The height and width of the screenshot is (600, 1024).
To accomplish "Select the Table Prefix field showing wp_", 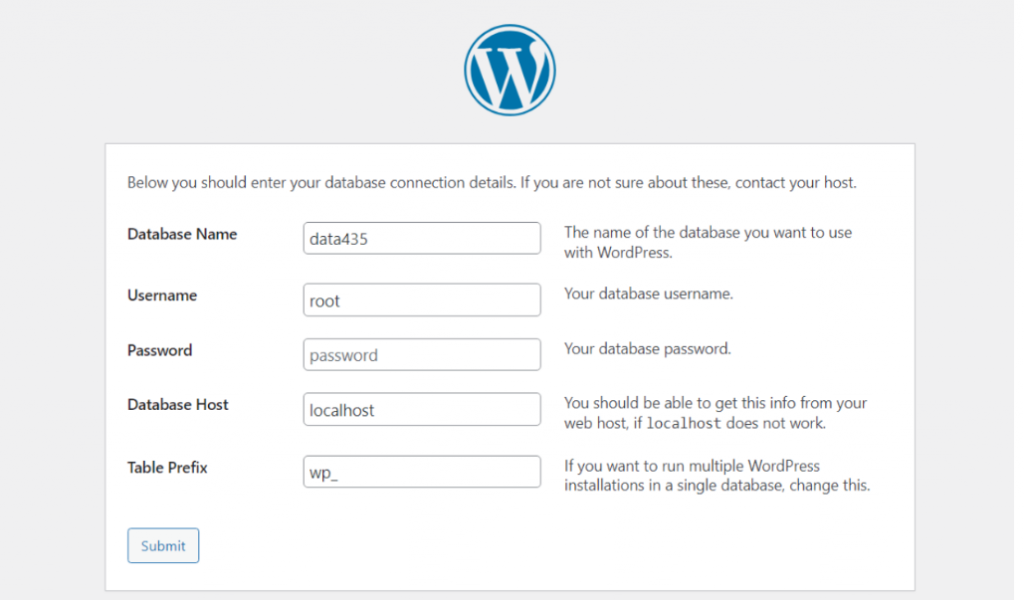I will coord(421,471).
